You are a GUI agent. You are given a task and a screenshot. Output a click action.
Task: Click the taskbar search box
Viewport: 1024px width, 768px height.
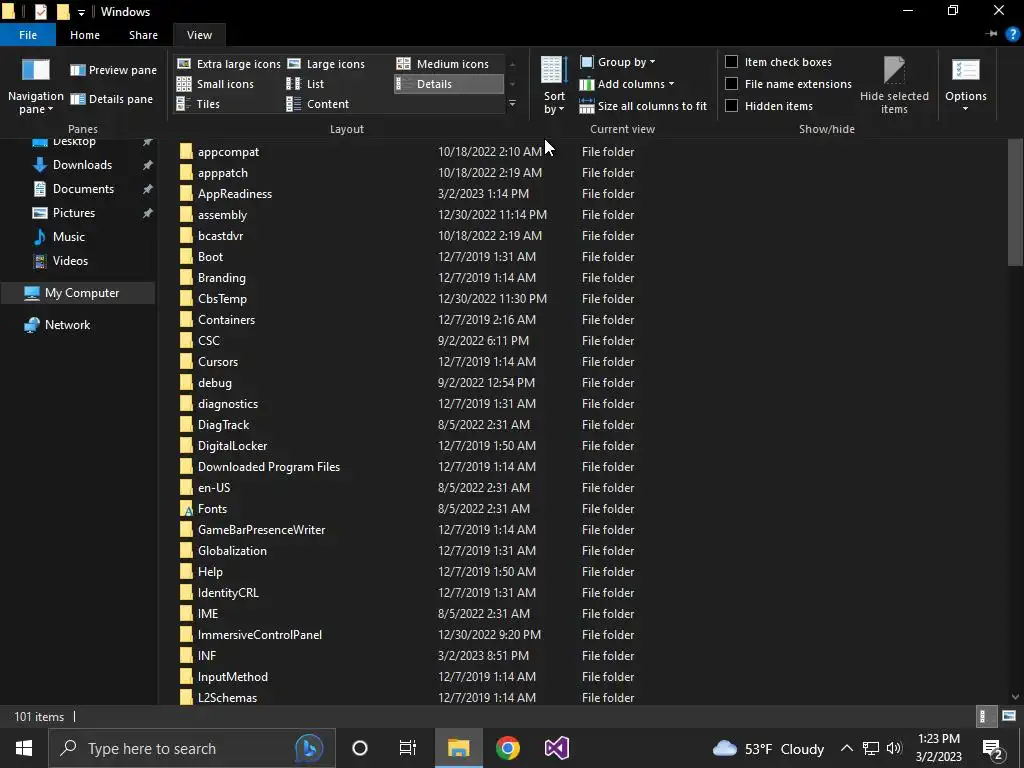192,748
